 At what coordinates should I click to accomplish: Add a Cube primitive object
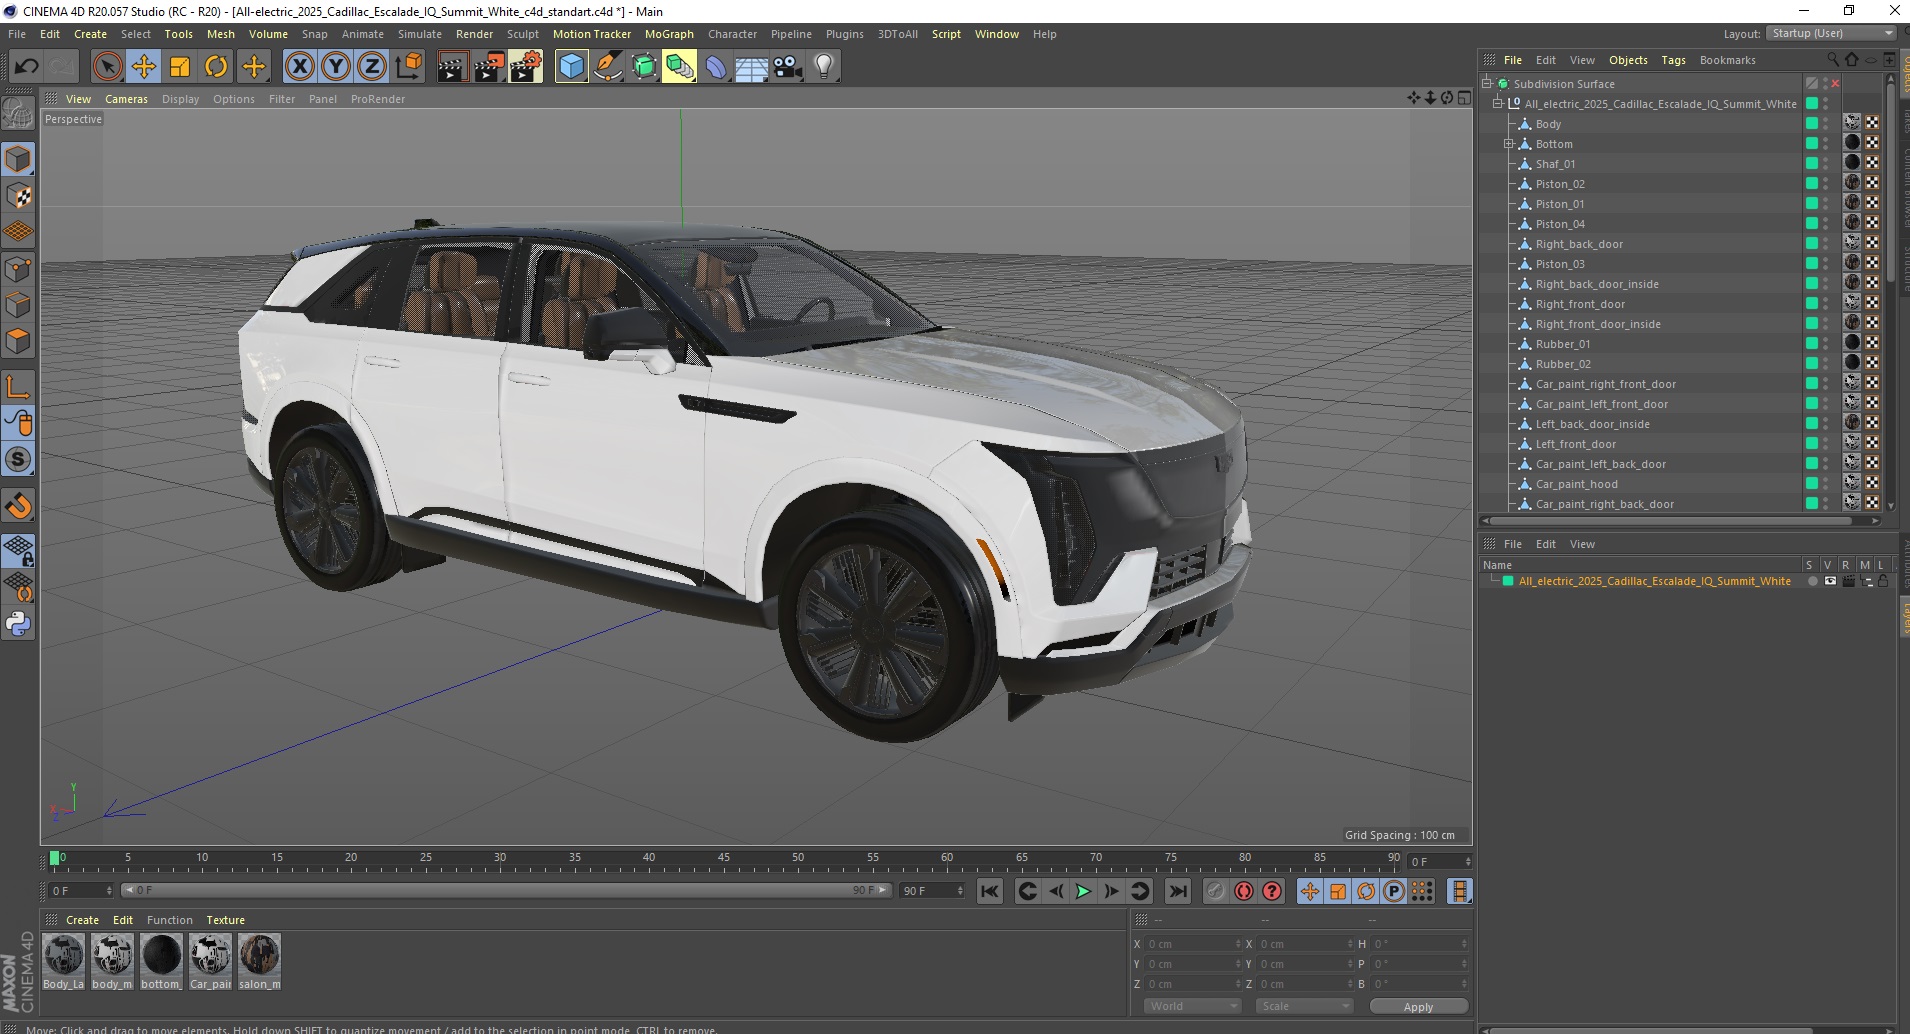click(x=571, y=67)
